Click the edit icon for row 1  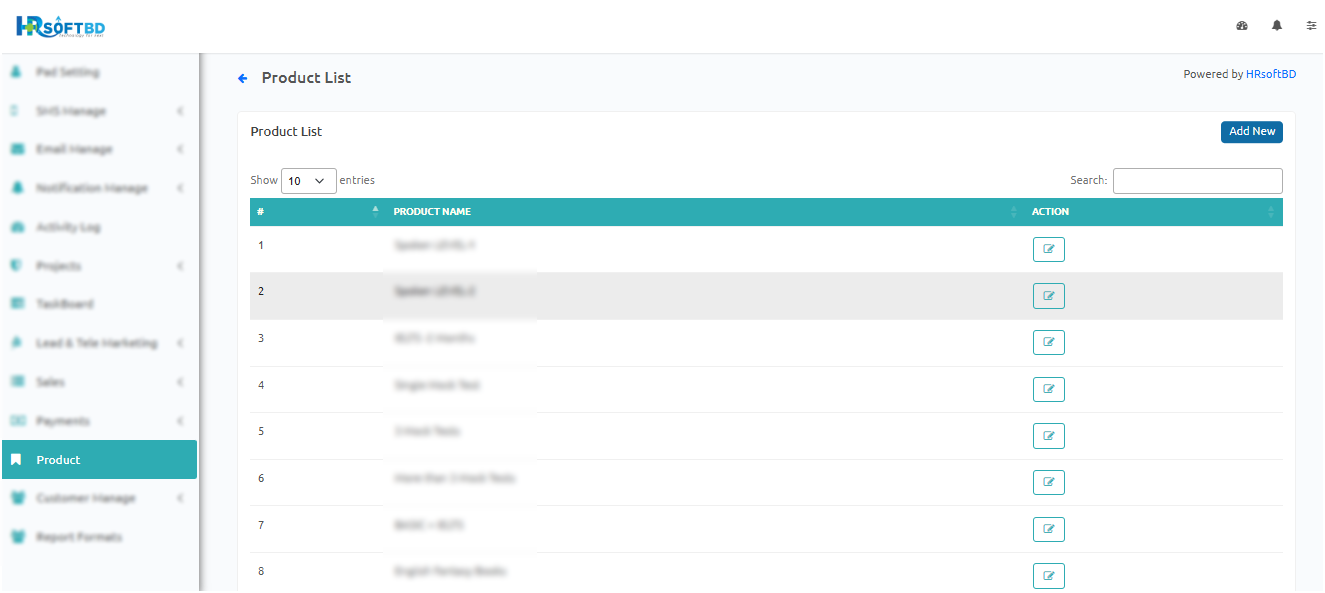(1048, 249)
